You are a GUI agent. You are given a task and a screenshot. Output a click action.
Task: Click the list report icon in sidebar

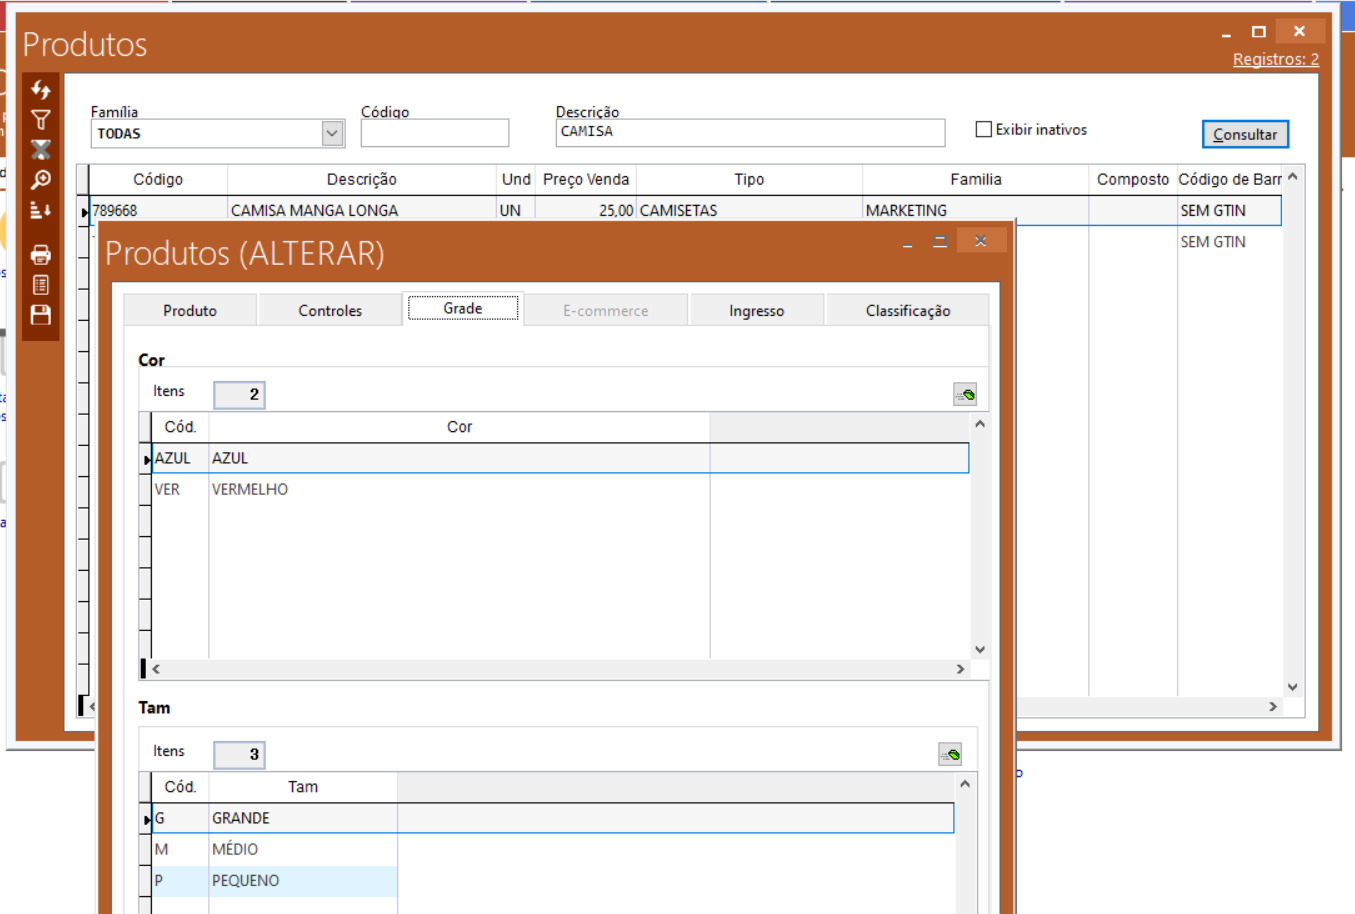pyautogui.click(x=41, y=285)
